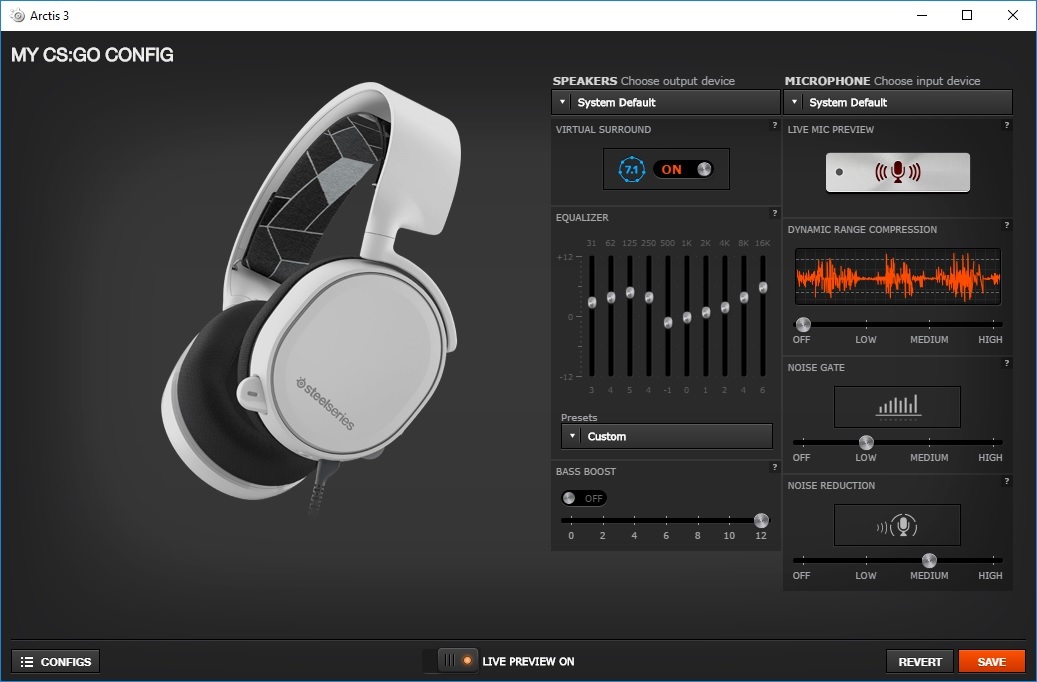Open Noise Gate help question mark

tap(1007, 363)
